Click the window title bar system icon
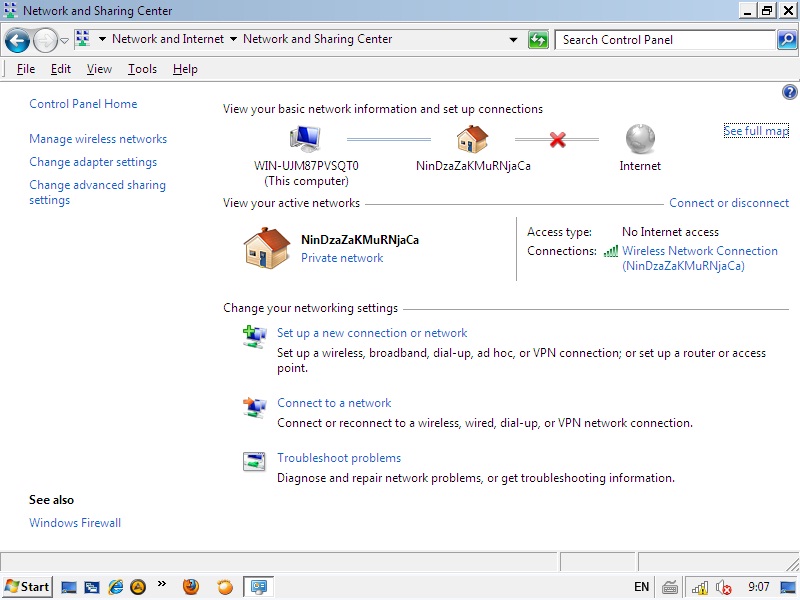This screenshot has width=800, height=600. pos(10,10)
